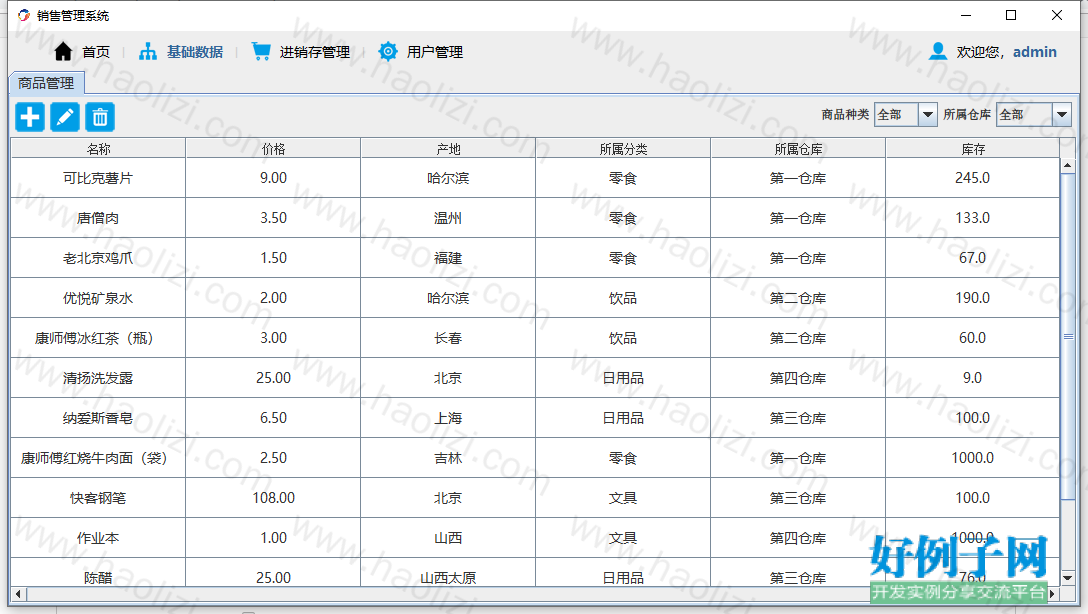
Task: Minimize the 销售管理系统 window
Action: pyautogui.click(x=966, y=15)
